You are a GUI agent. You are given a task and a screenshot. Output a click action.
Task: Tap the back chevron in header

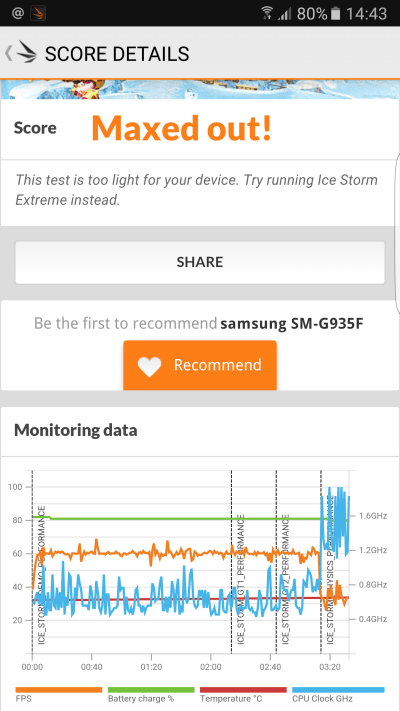click(x=8, y=54)
